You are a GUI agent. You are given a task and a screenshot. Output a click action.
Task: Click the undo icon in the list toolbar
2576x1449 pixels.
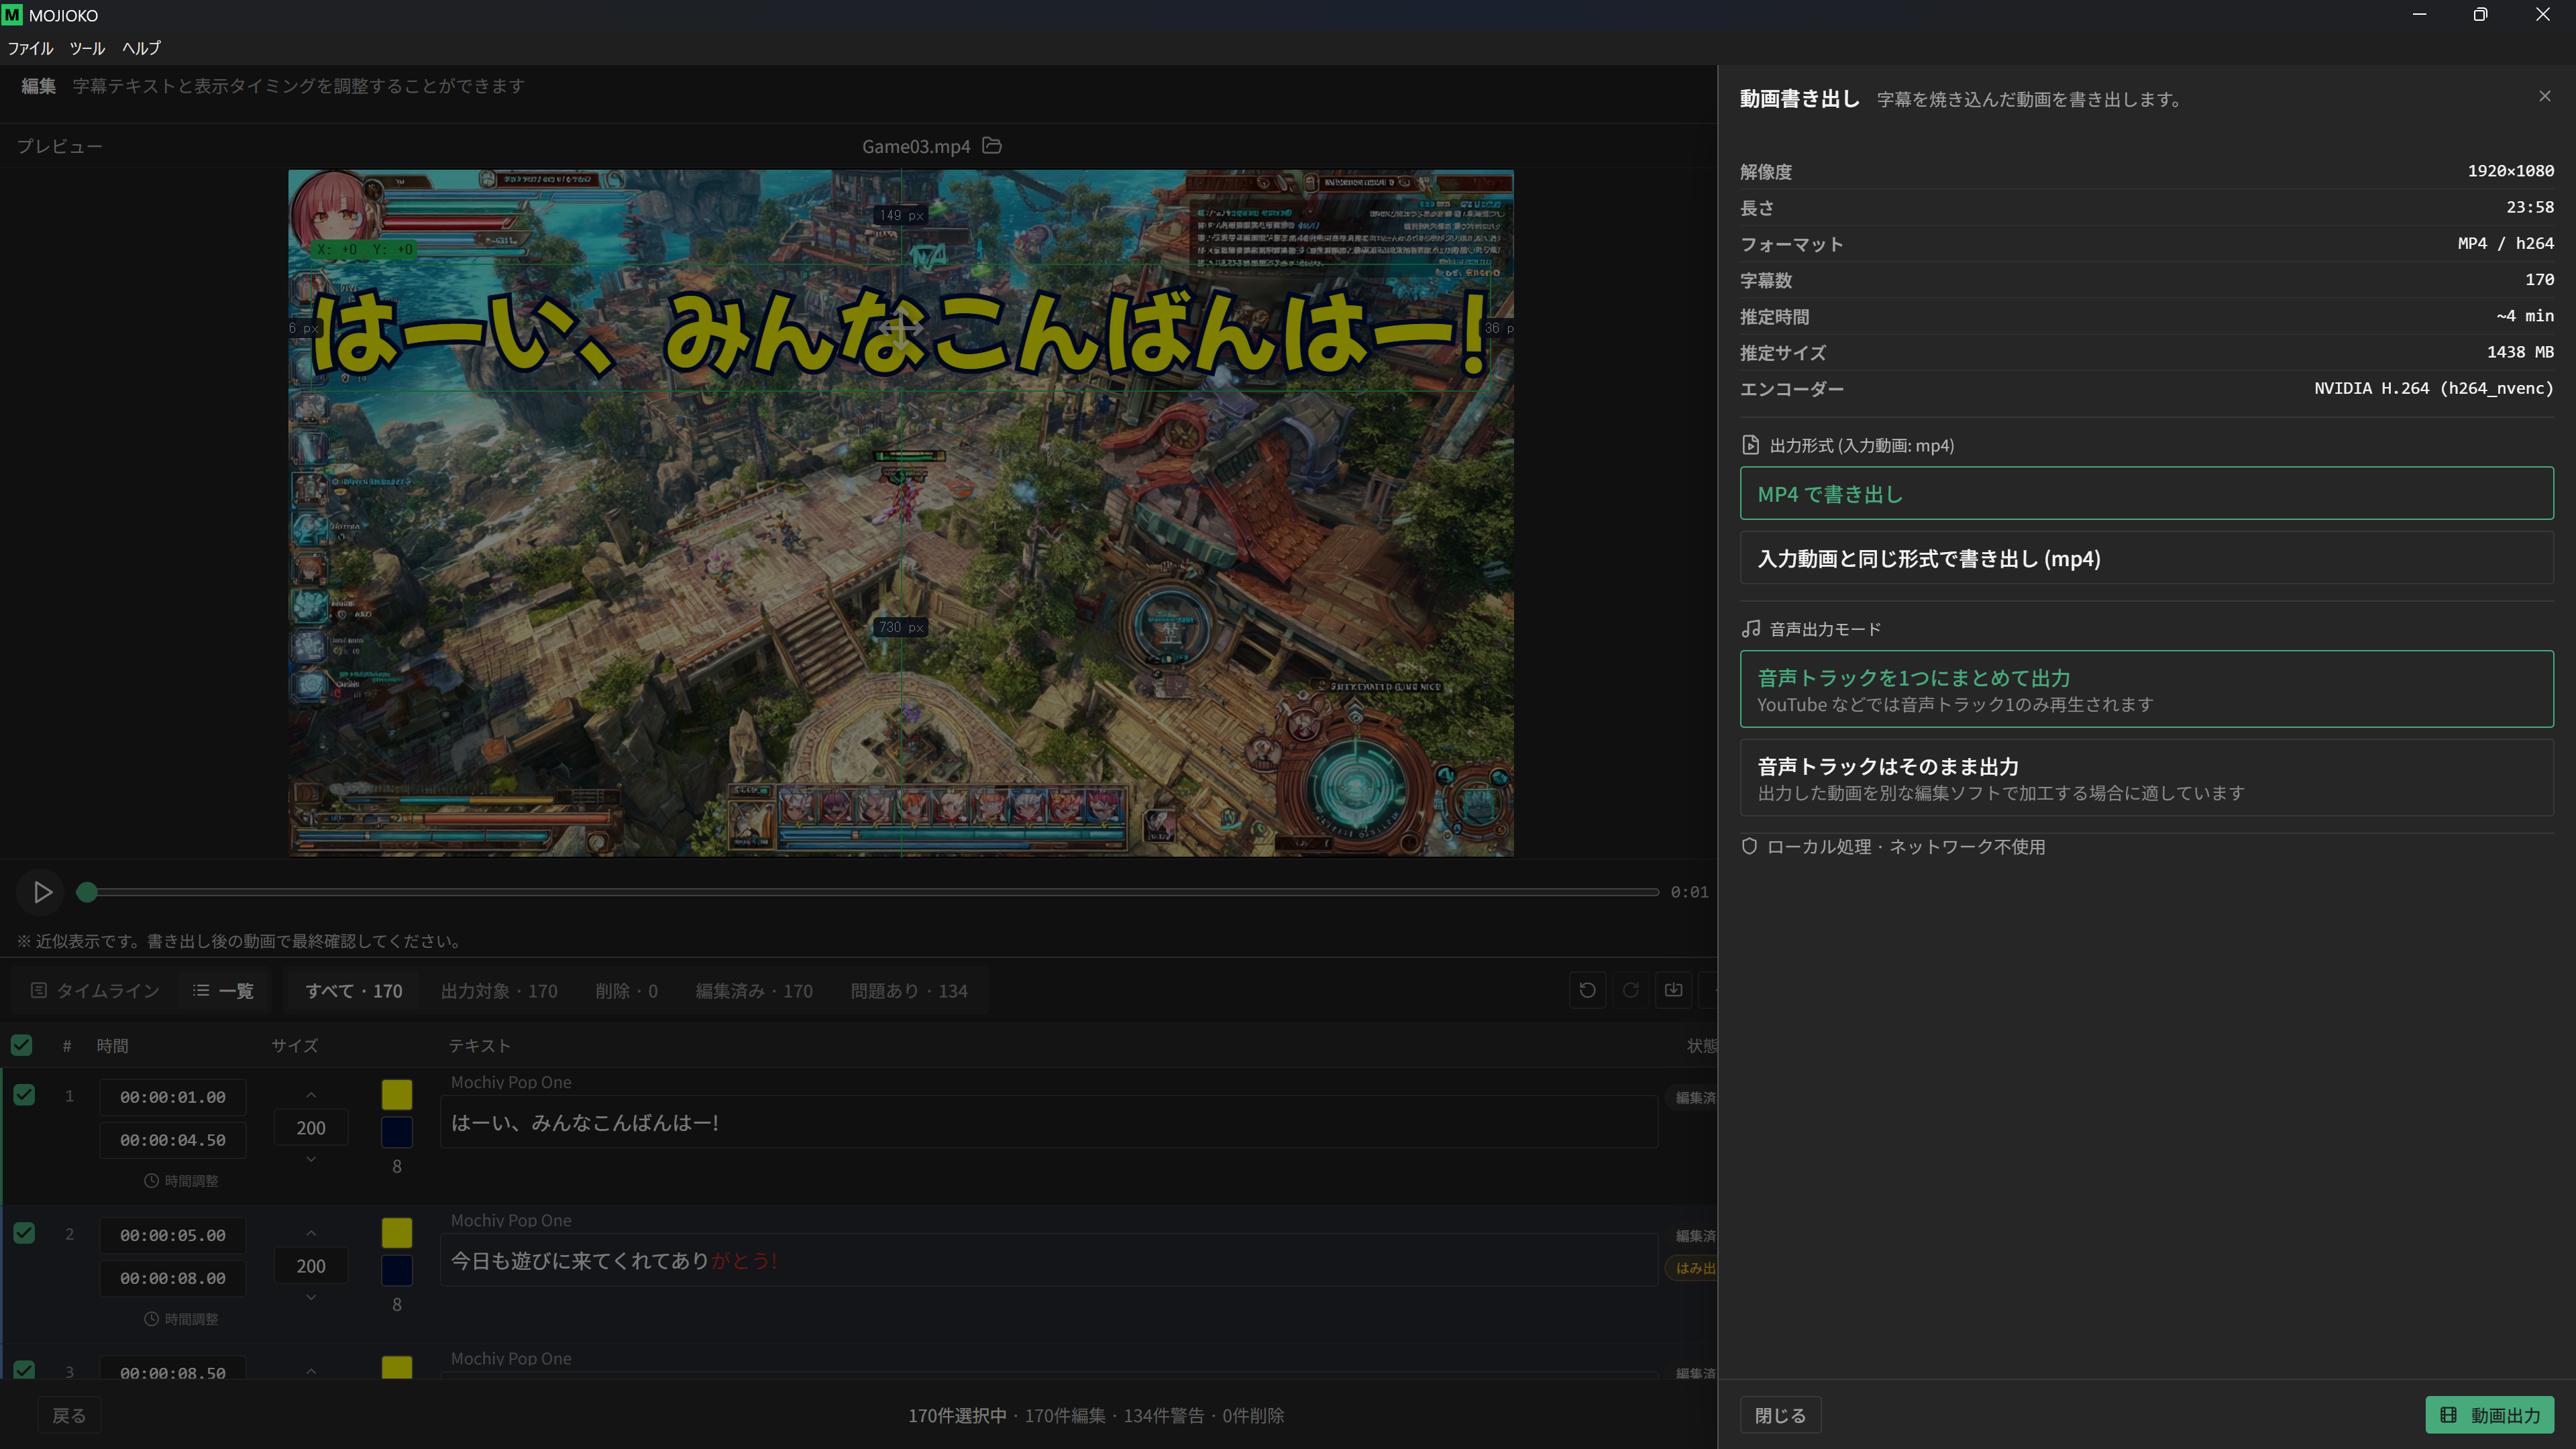[x=1587, y=990]
